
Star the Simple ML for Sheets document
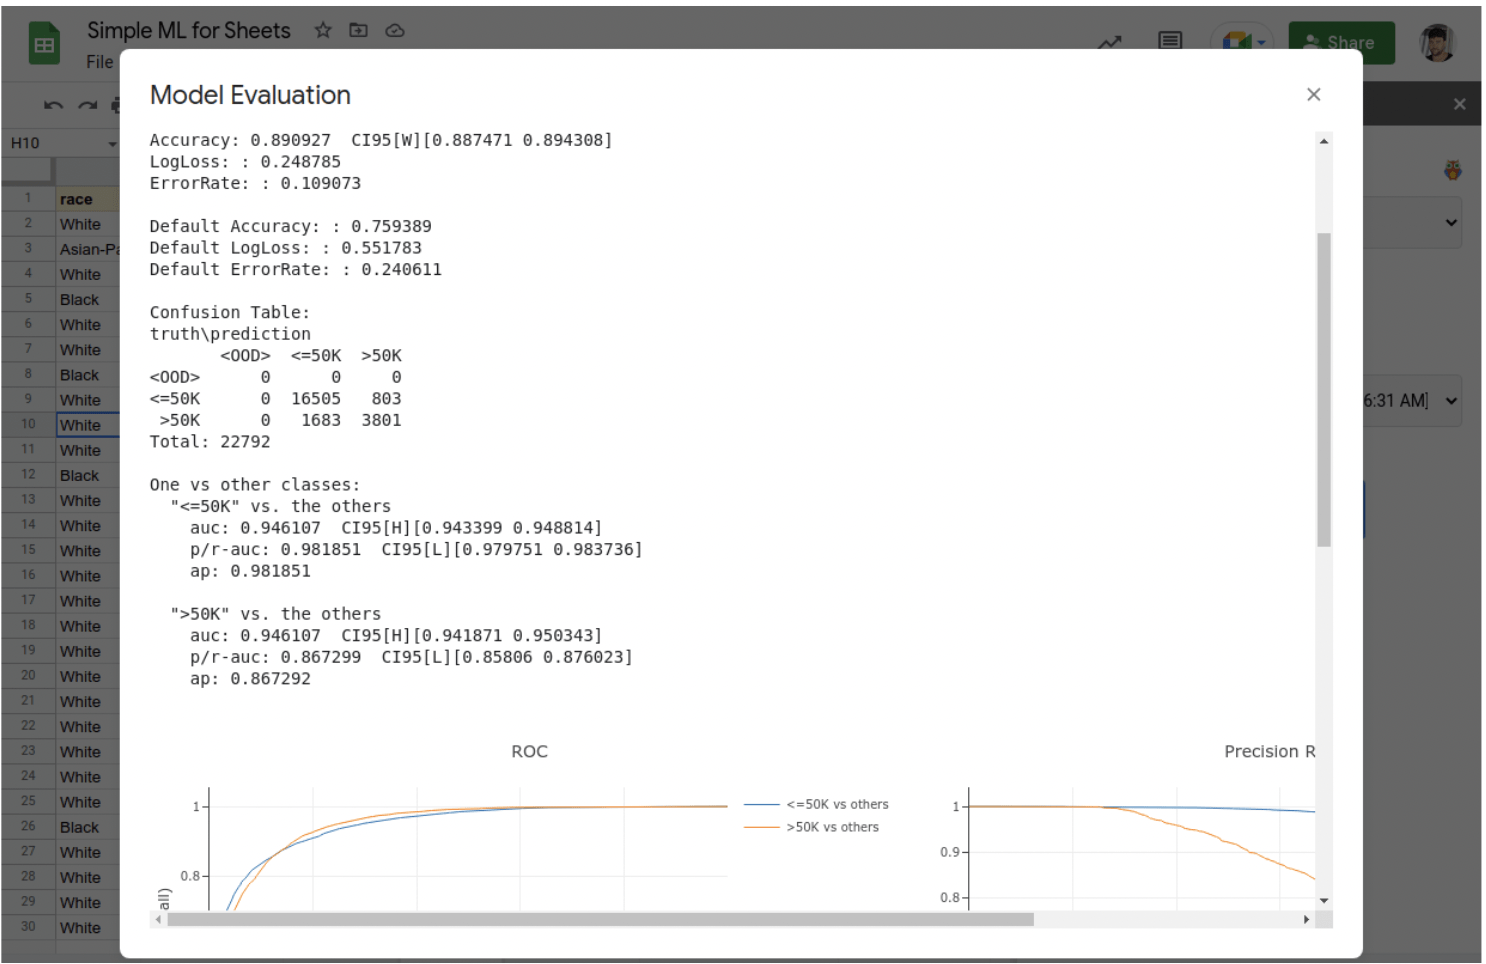[x=323, y=30]
